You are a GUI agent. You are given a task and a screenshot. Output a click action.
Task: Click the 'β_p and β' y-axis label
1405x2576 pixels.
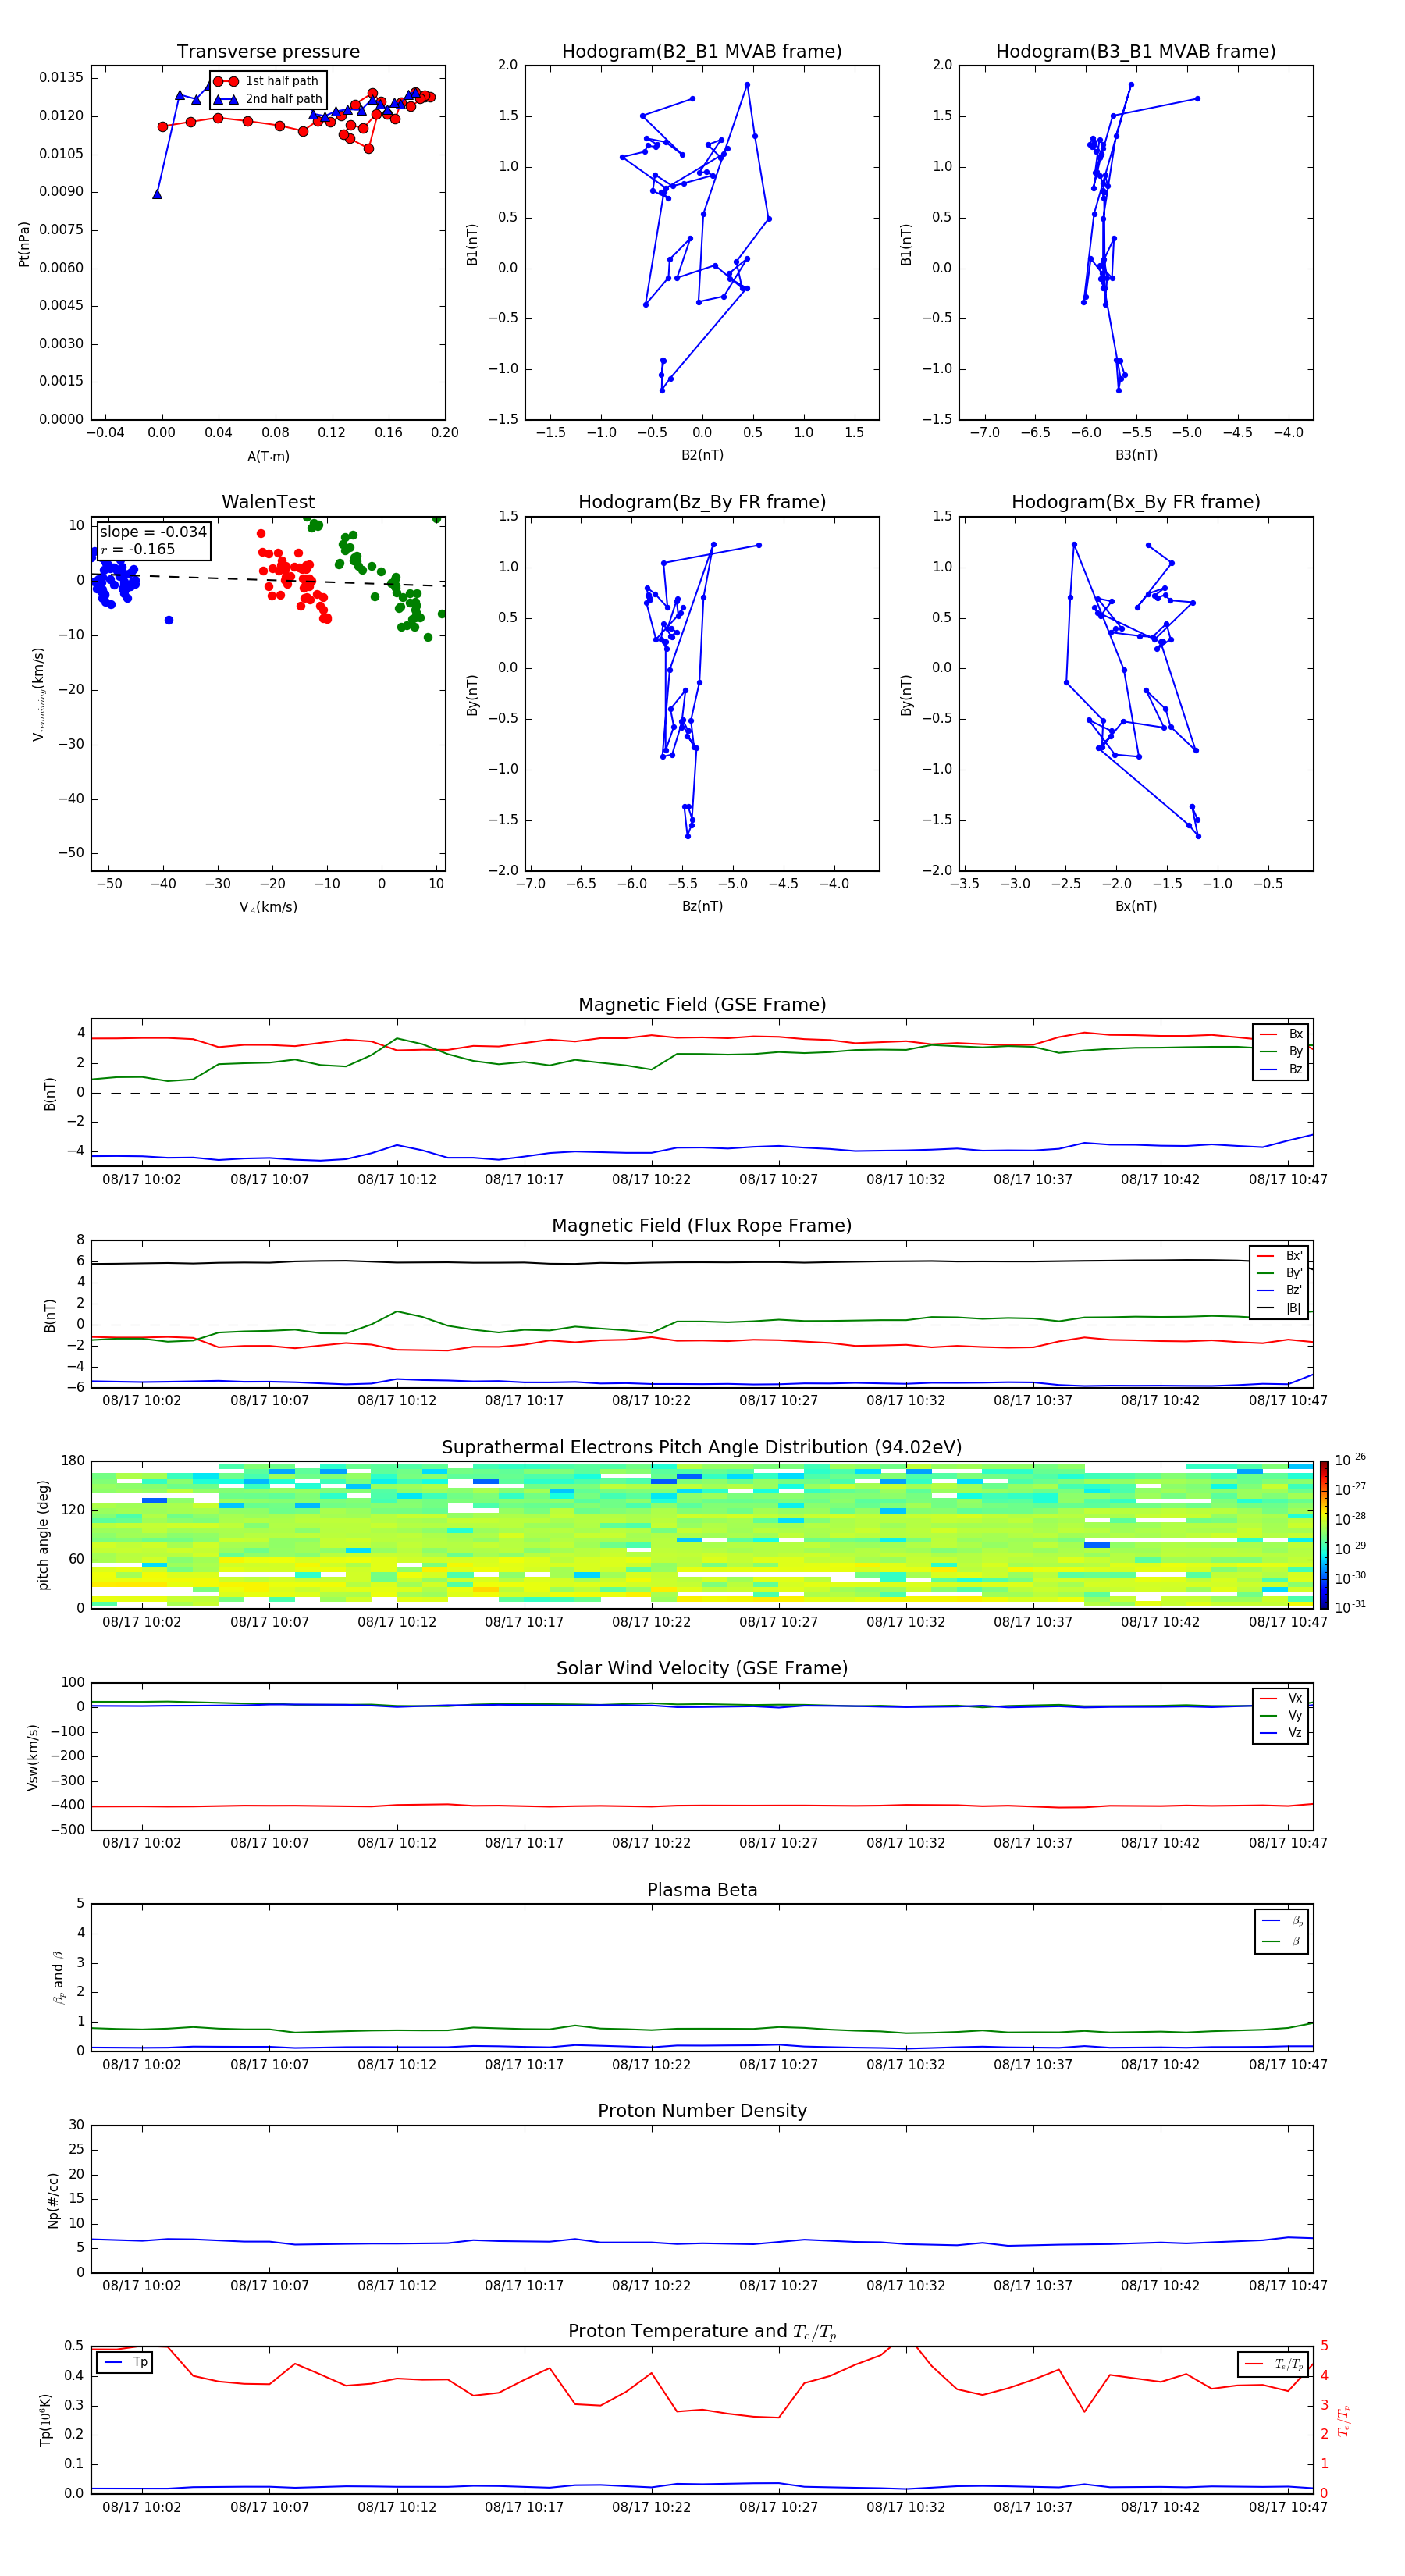click(58, 1977)
